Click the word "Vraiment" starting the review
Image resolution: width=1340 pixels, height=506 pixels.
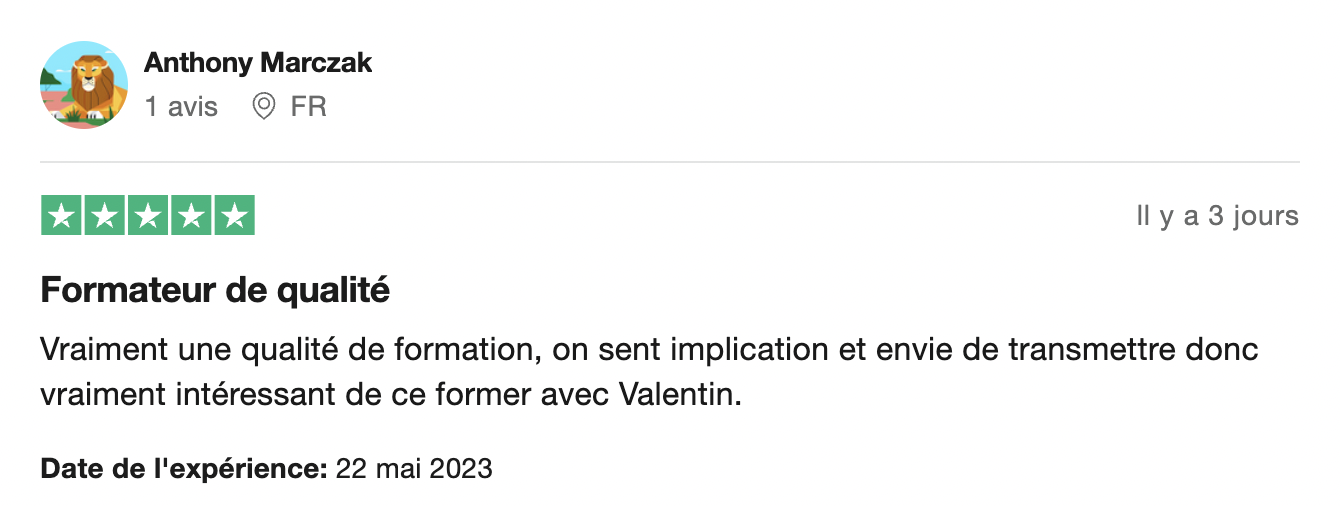(x=92, y=351)
